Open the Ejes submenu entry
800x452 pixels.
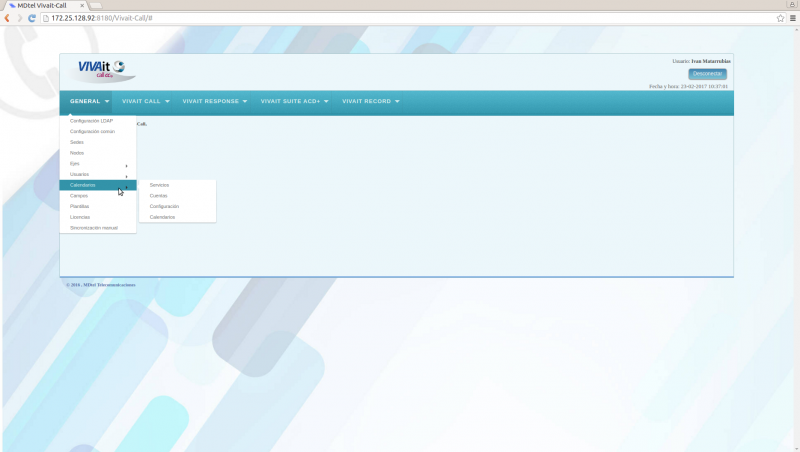tap(98, 164)
